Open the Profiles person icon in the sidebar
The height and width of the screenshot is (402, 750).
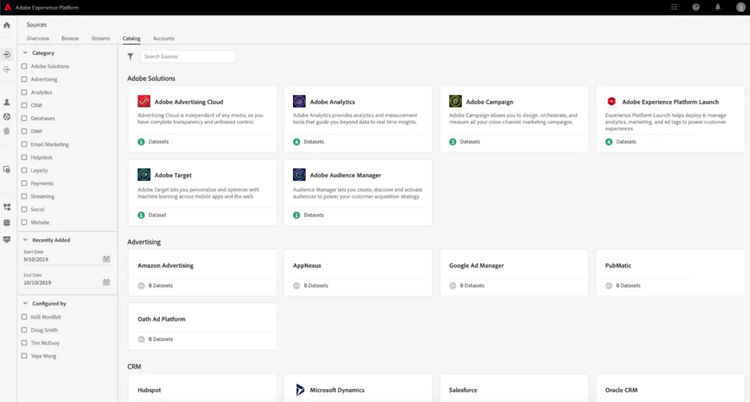point(7,102)
